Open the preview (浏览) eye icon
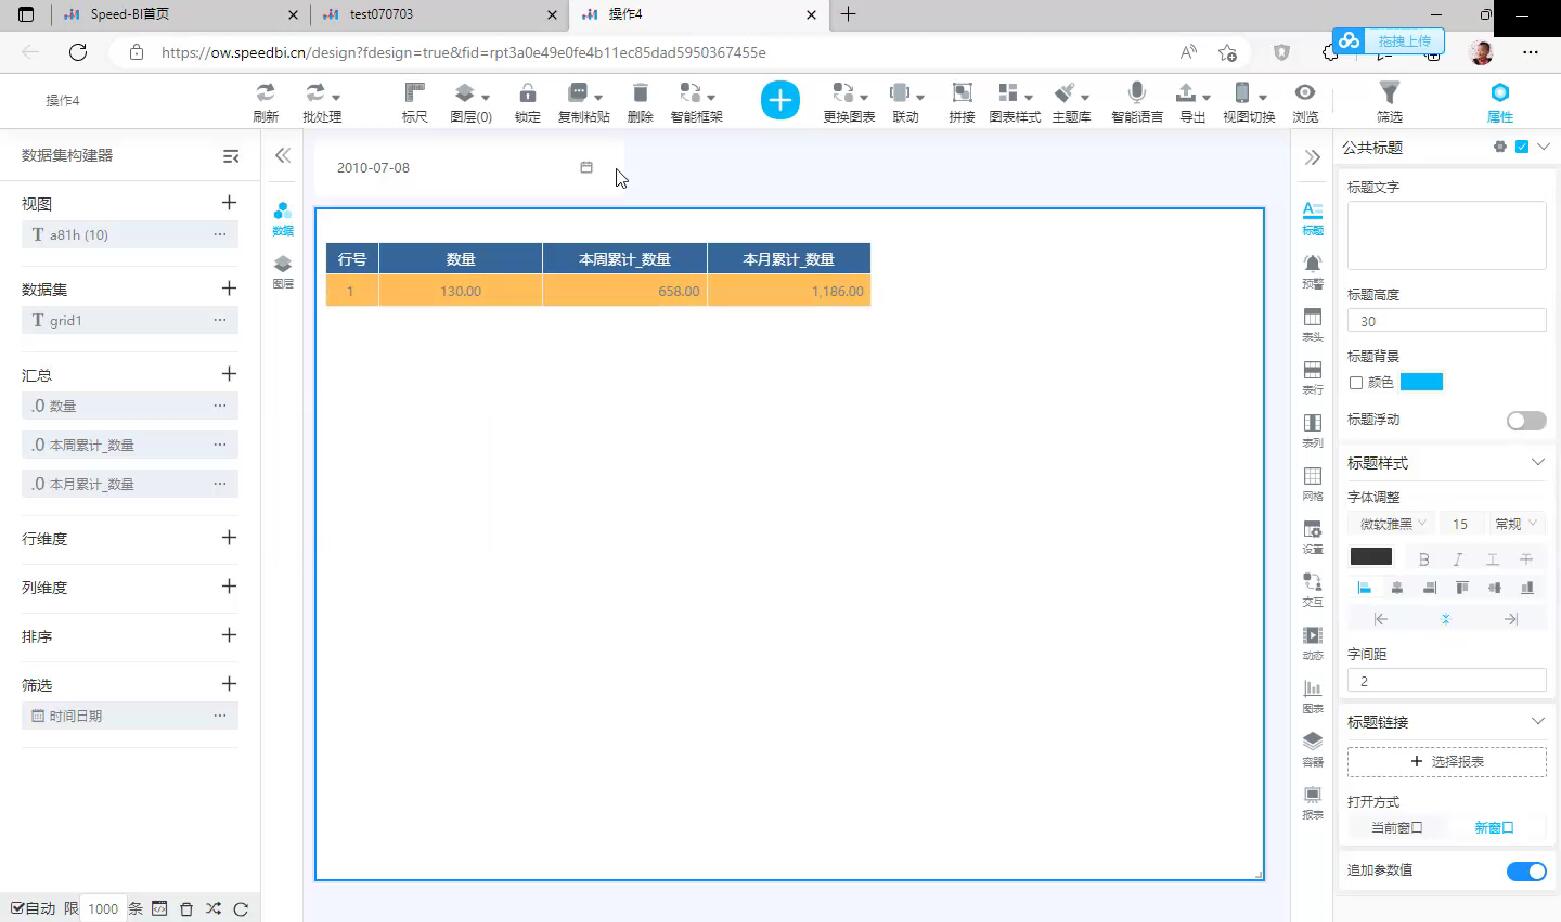 [1304, 94]
